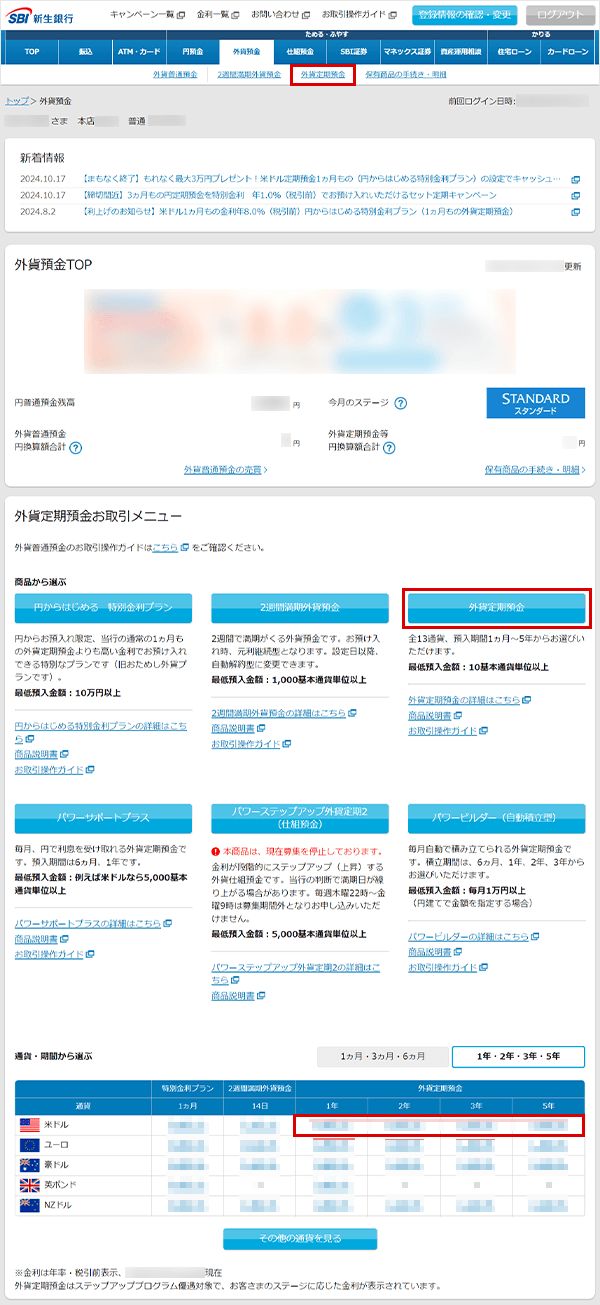600x1305 pixels.
Task: Open 2週間満期外貨預金の詳細はこちら link
Action: 279,713
